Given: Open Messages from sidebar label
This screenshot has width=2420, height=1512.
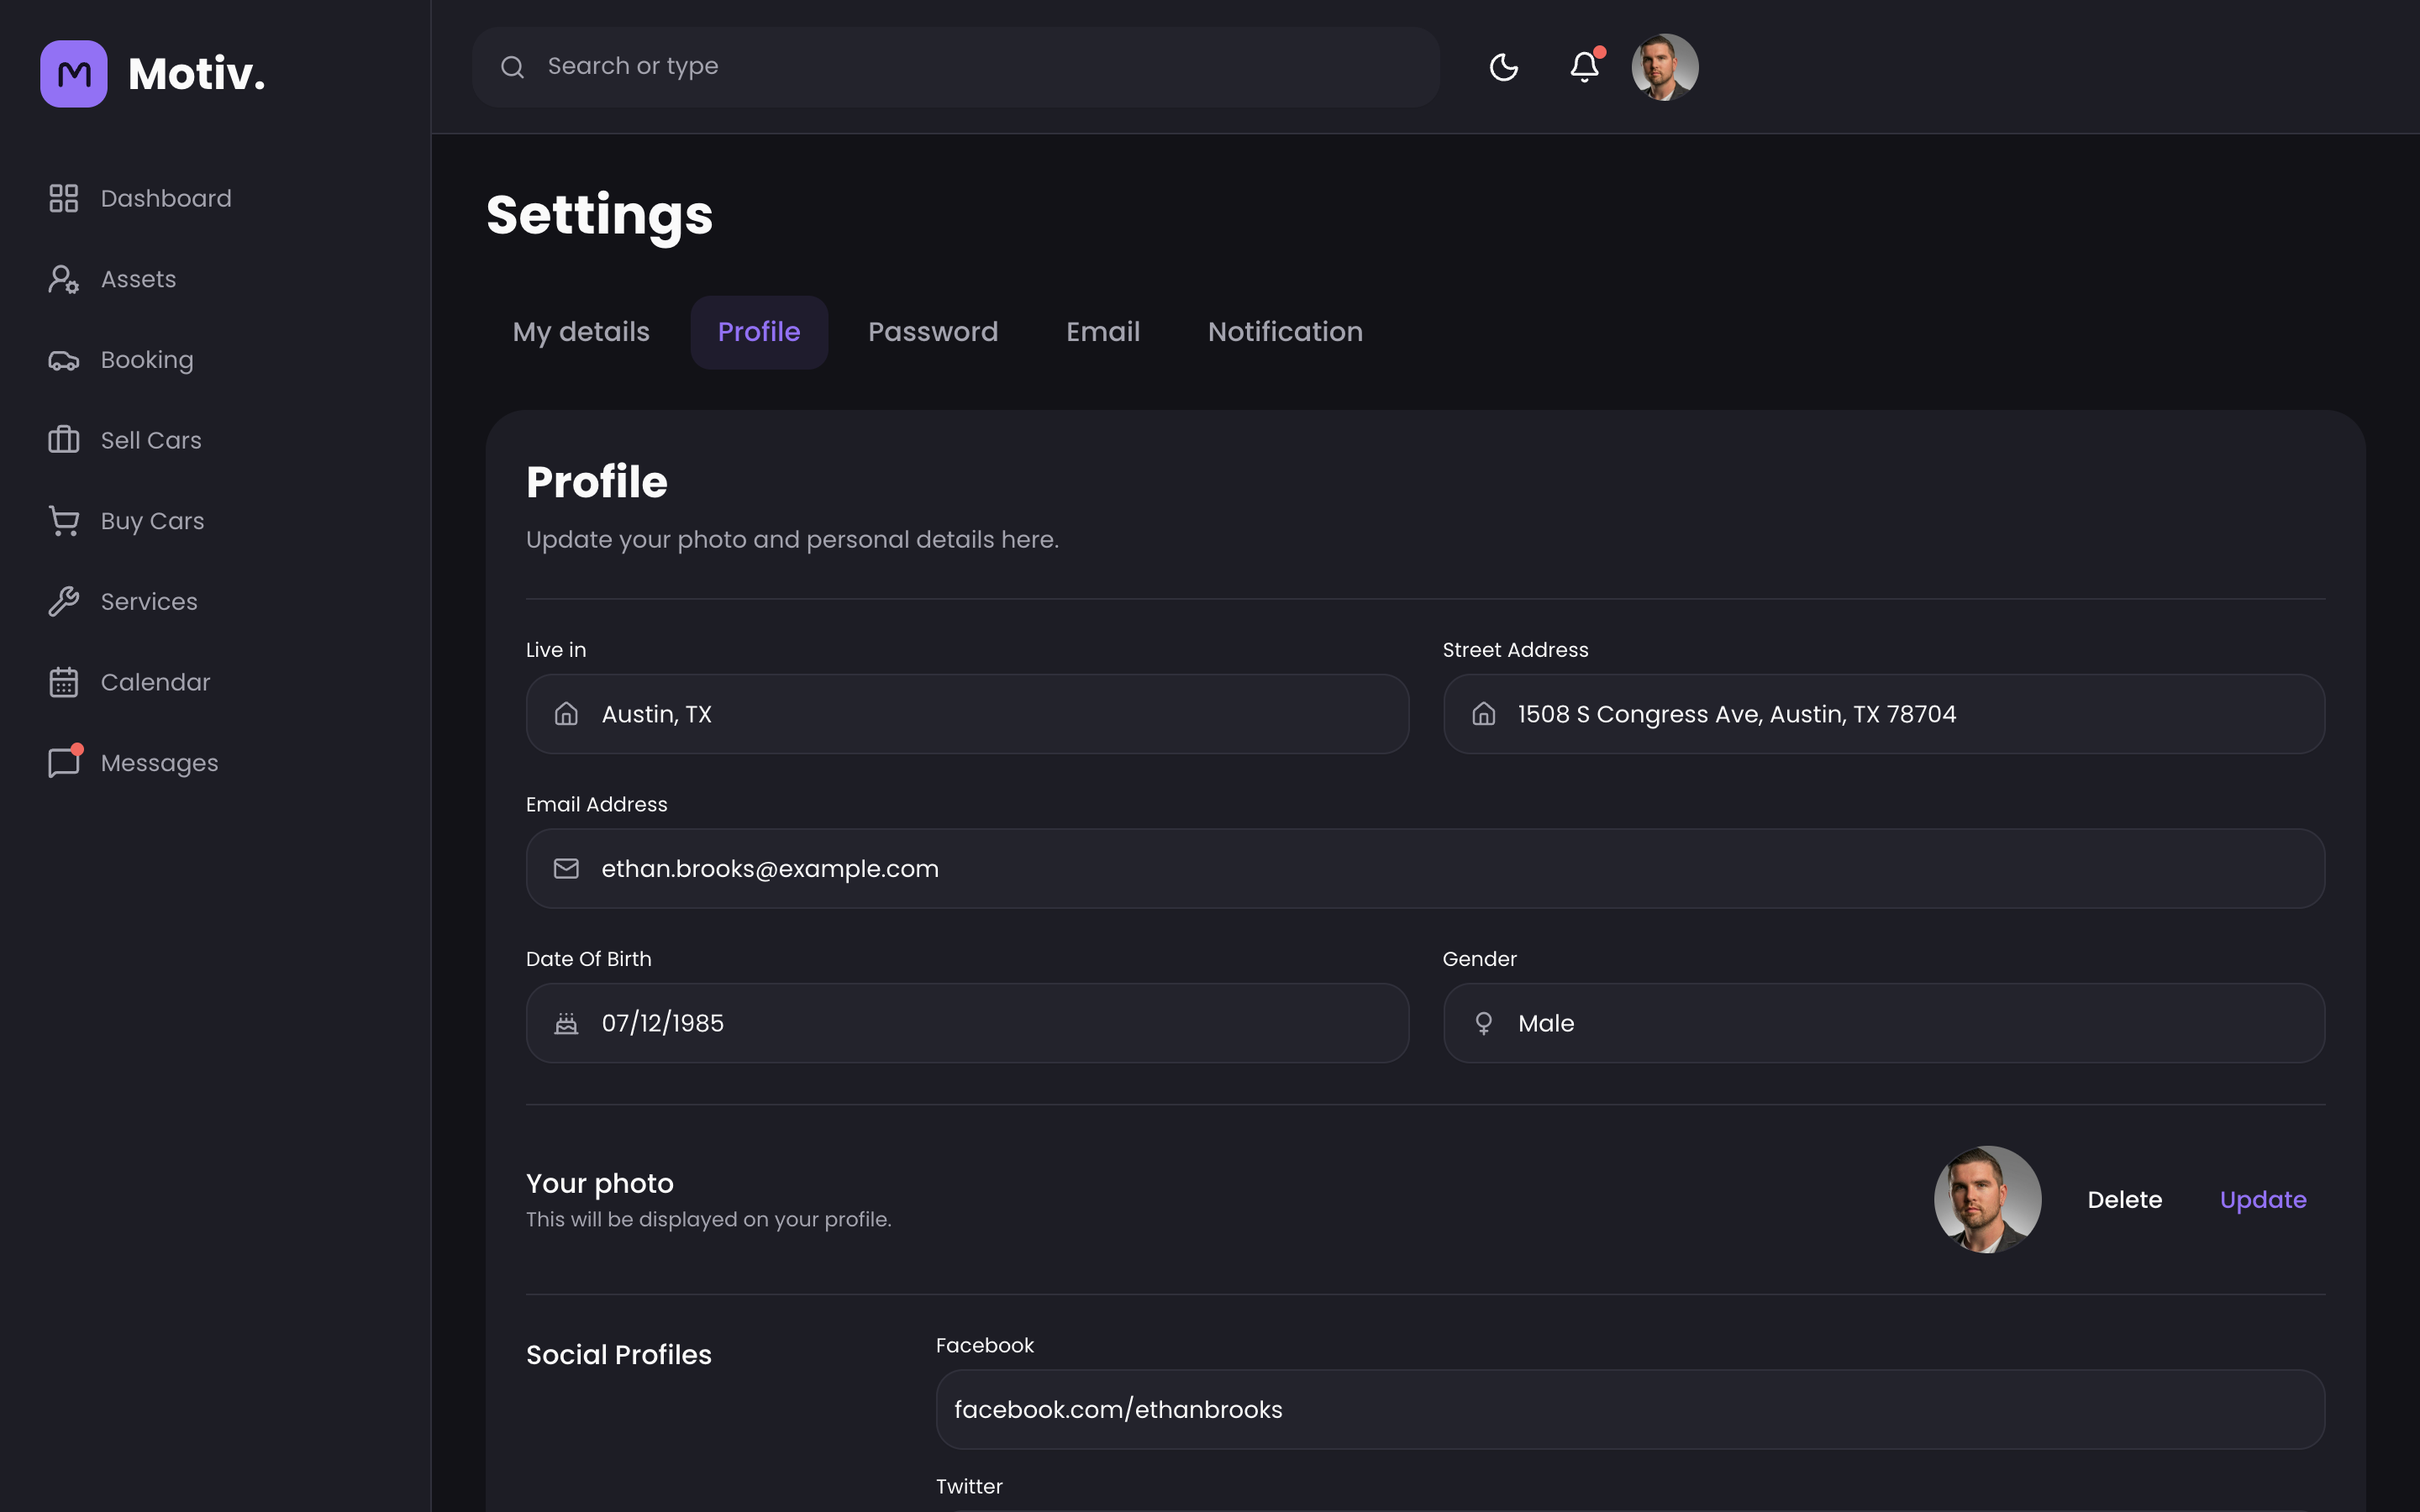Looking at the screenshot, I should (x=160, y=763).
